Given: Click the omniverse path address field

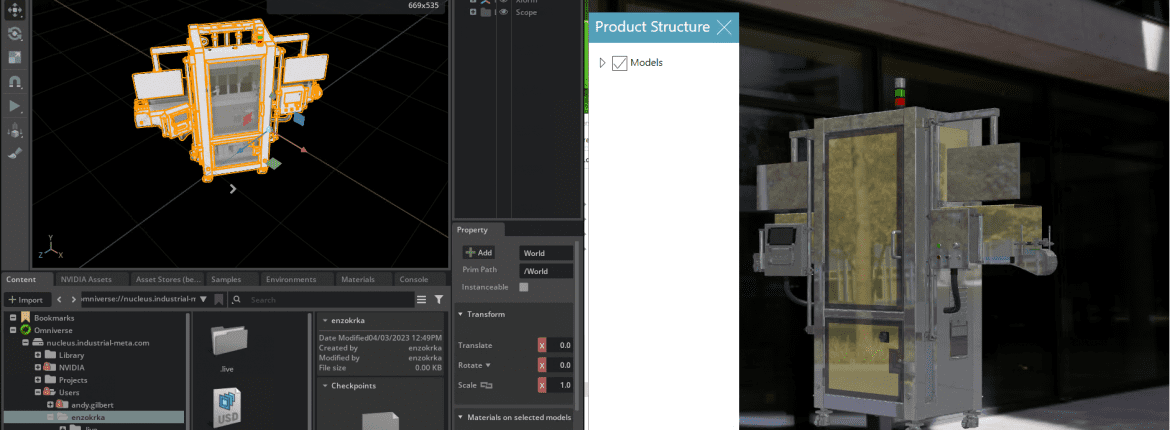Looking at the screenshot, I should pyautogui.click(x=140, y=299).
